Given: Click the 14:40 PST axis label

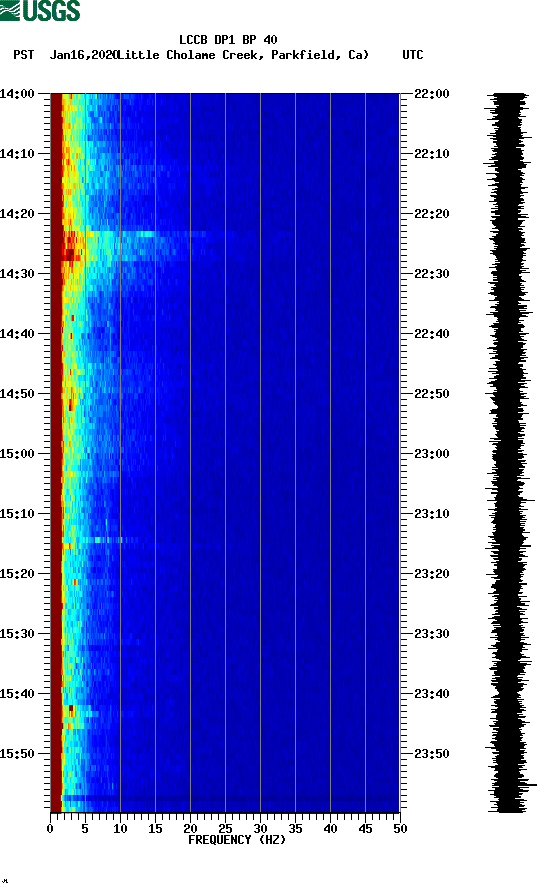Looking at the screenshot, I should (x=17, y=334).
